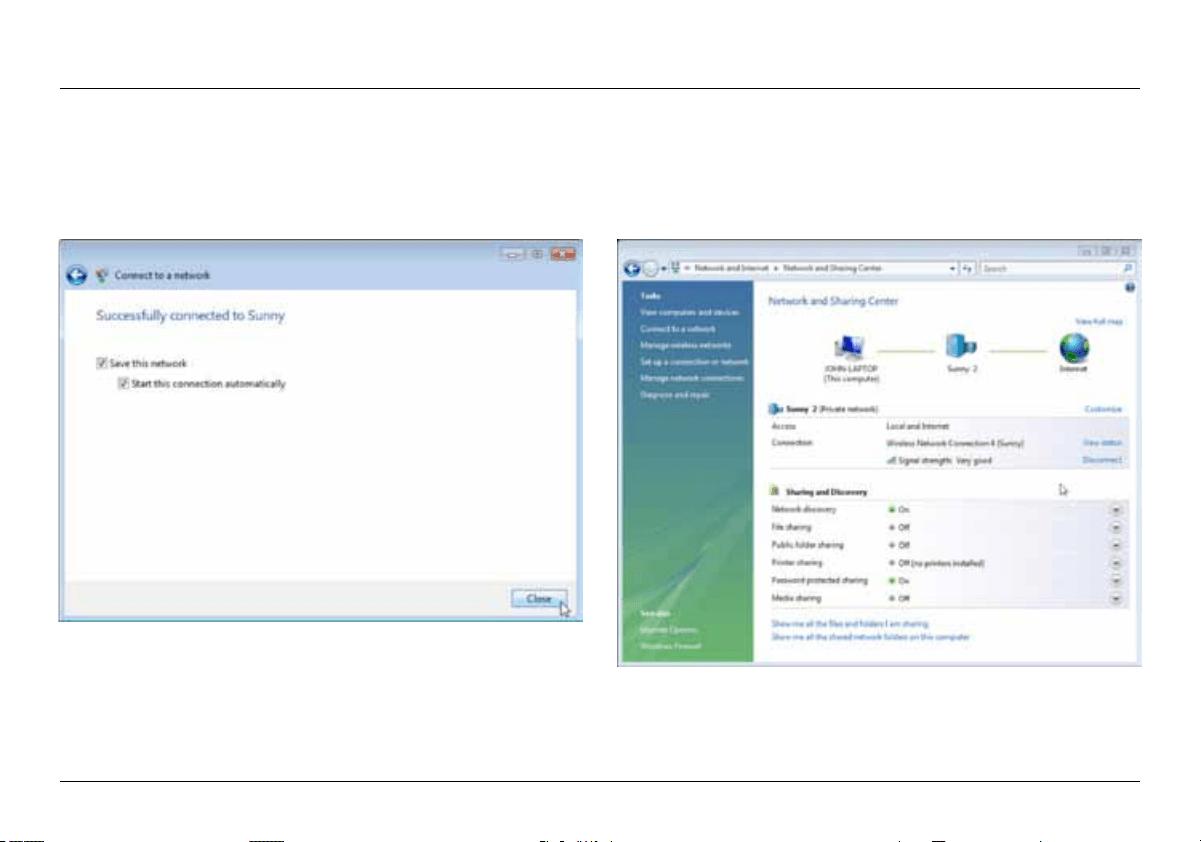Viewport: 1201px width, 842px height.
Task: Click Back arrow in Connect to a network dialog
Action: pos(77,275)
